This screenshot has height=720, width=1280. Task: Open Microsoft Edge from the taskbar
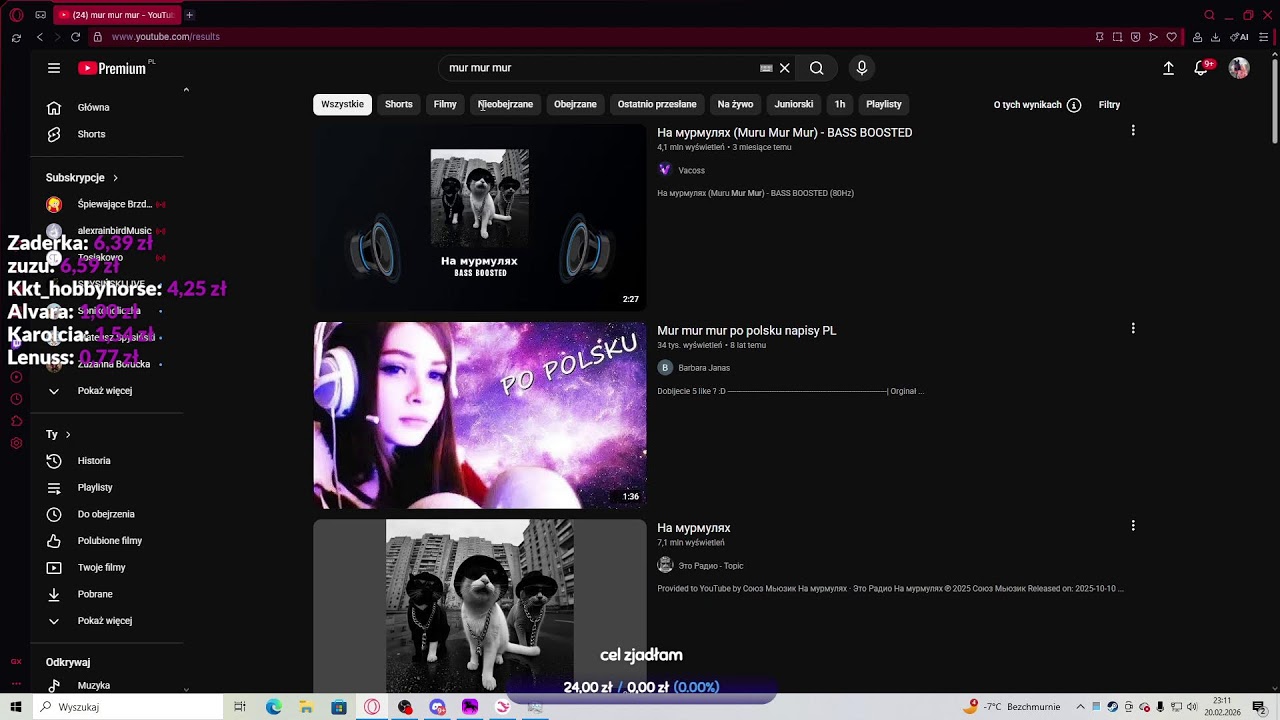273,707
